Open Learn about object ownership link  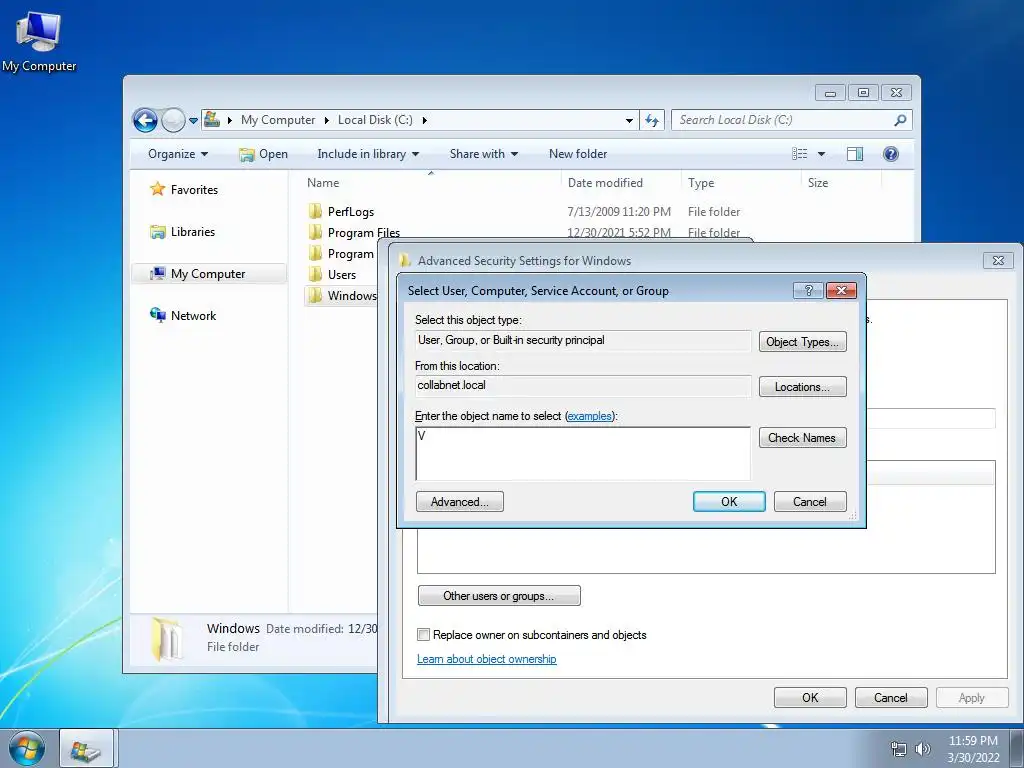click(487, 659)
